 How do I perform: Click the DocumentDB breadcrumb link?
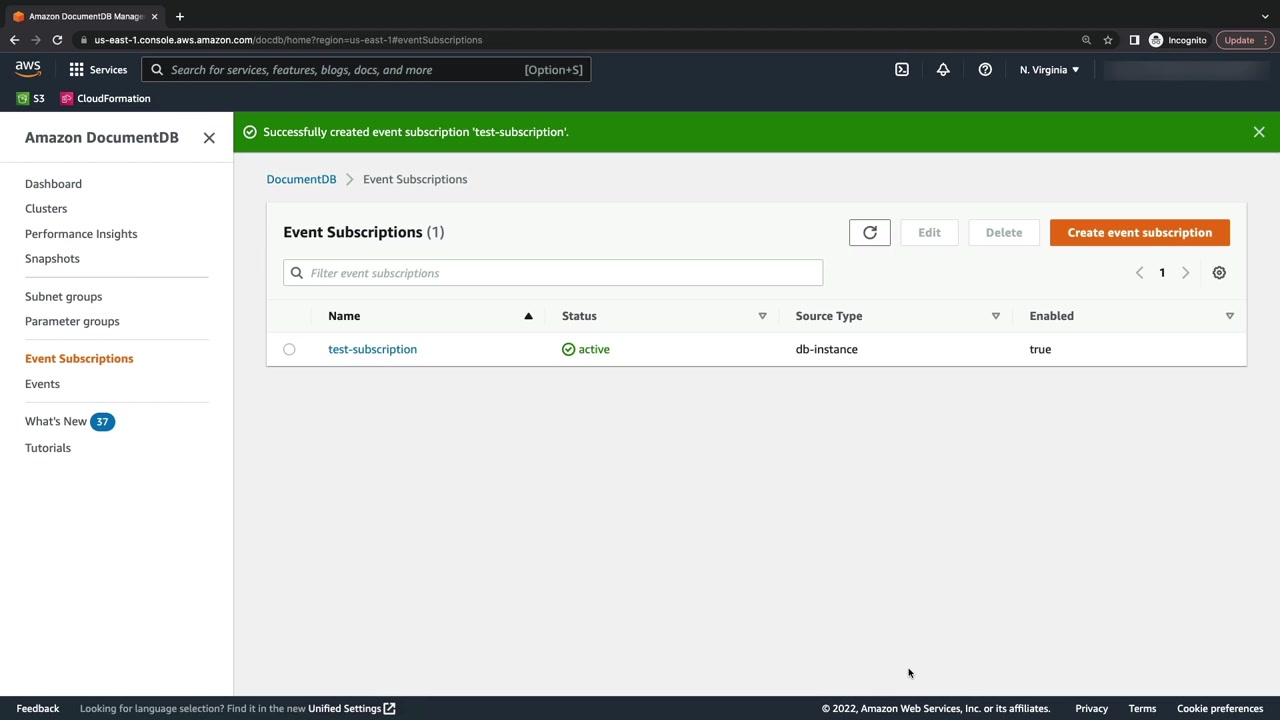(301, 180)
